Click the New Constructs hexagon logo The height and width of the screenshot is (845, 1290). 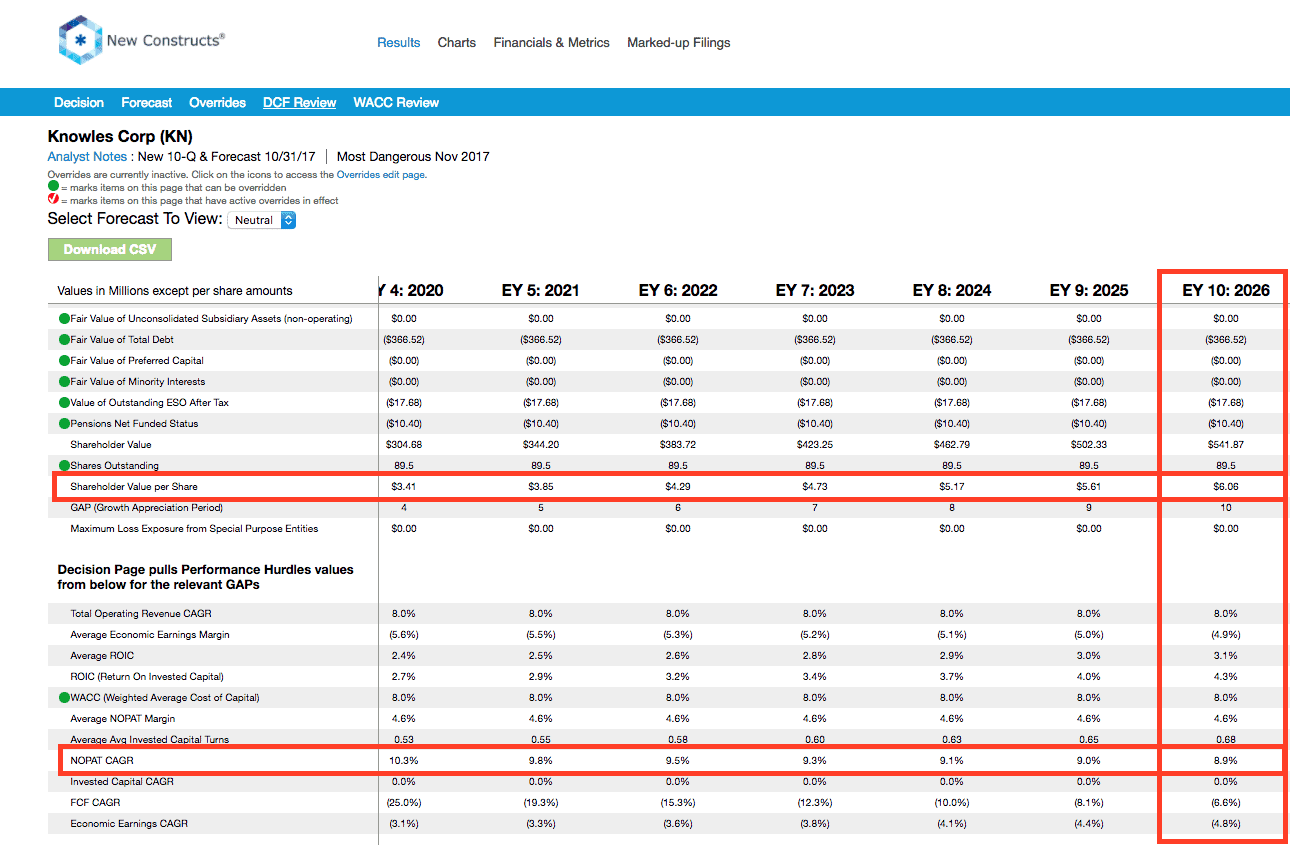(80, 41)
